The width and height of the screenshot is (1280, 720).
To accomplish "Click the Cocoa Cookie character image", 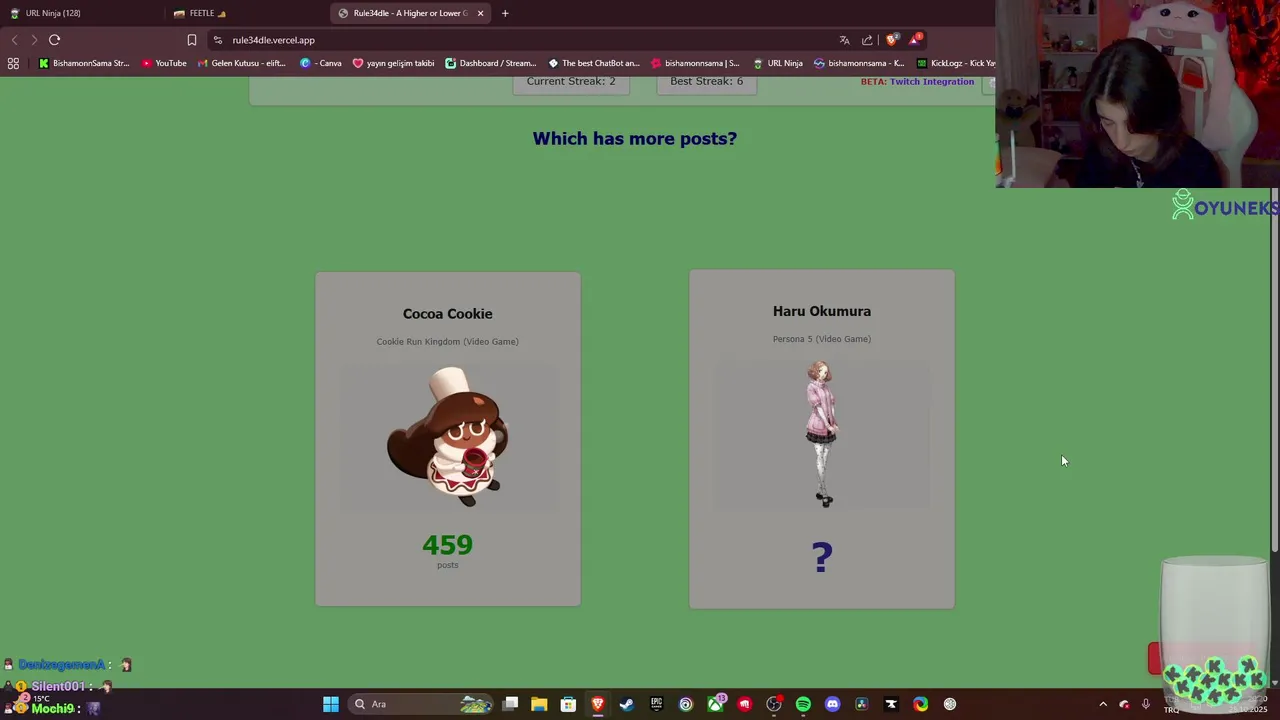I will (x=447, y=437).
